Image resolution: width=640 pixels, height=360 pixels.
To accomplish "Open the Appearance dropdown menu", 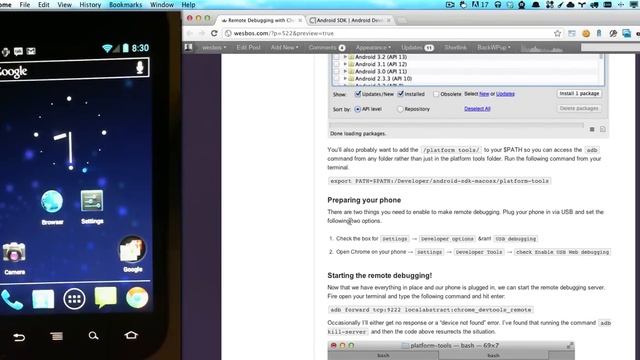I will 373,47.
